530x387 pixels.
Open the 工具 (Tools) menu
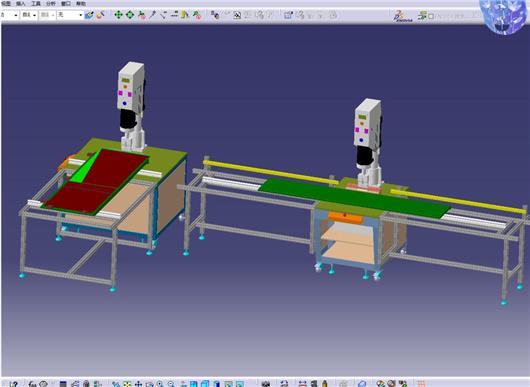36,4
